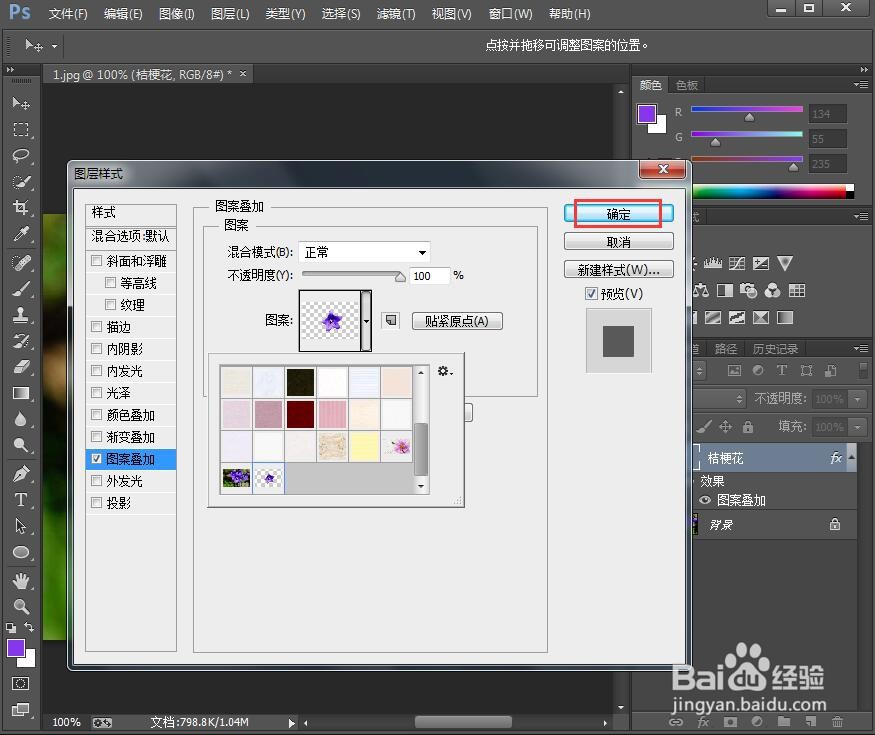
Task: Hide the 图案叠加 effect eye icon
Action: [705, 500]
